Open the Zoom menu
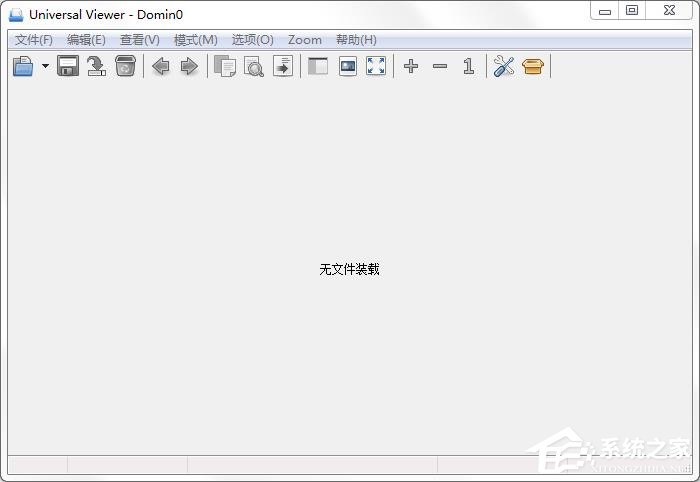The width and height of the screenshot is (700, 482). [305, 40]
